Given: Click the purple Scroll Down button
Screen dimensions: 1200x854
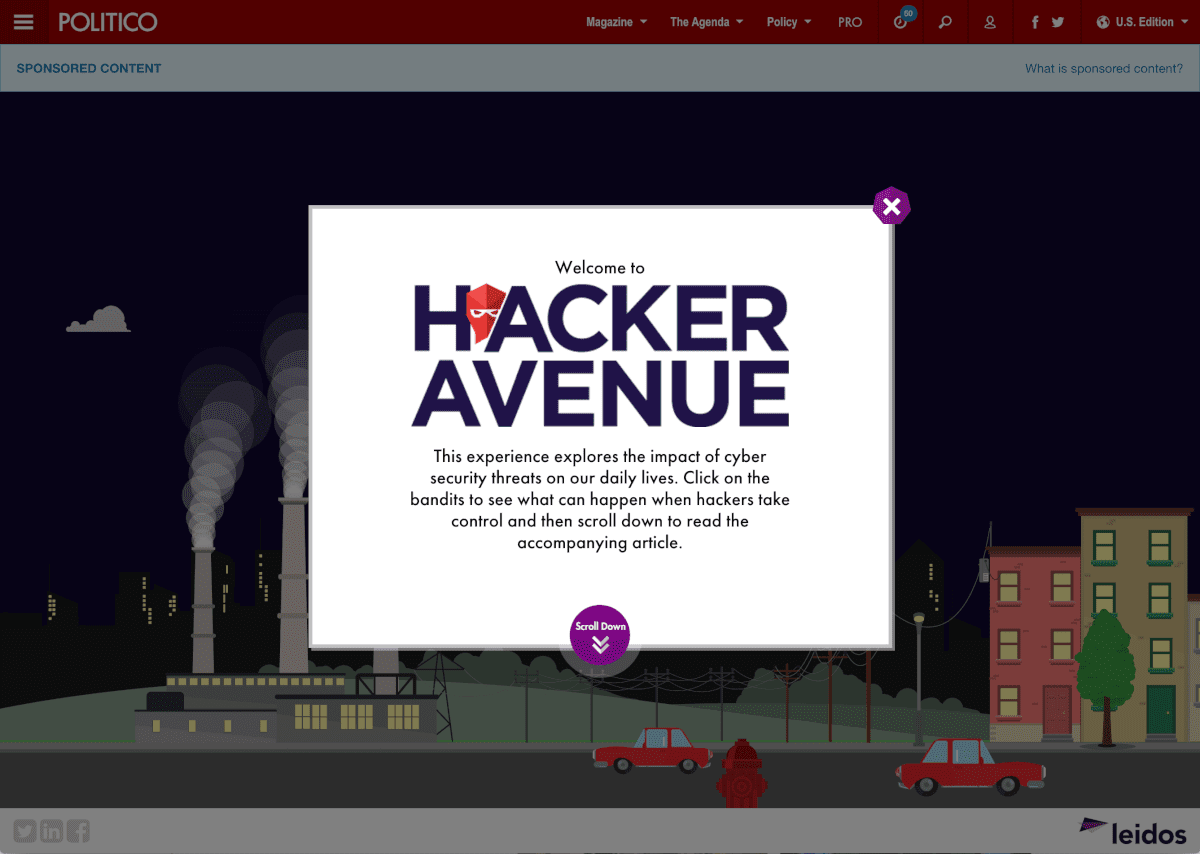Looking at the screenshot, I should [600, 635].
